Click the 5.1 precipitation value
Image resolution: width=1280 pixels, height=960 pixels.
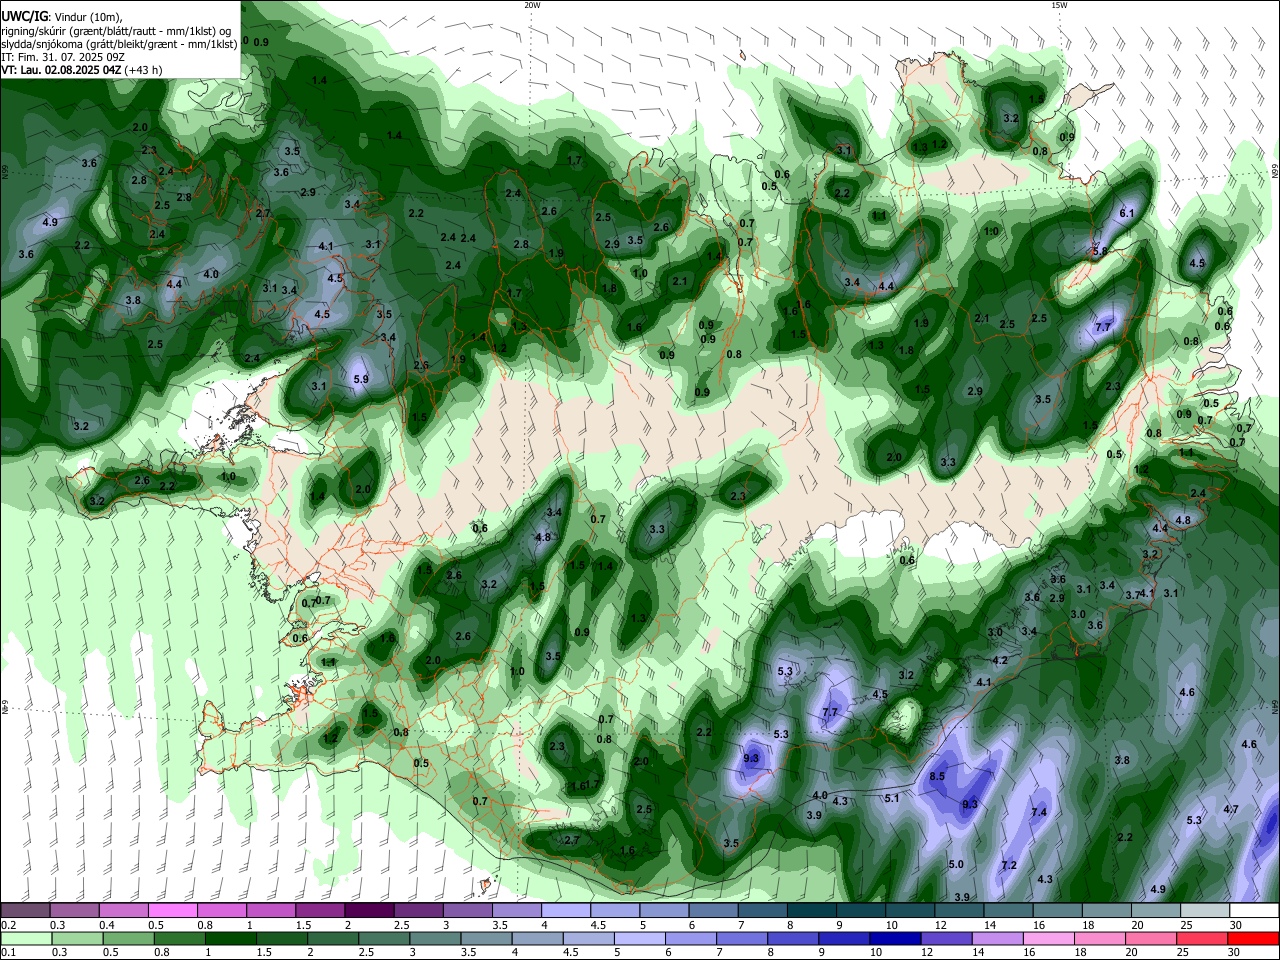[892, 798]
